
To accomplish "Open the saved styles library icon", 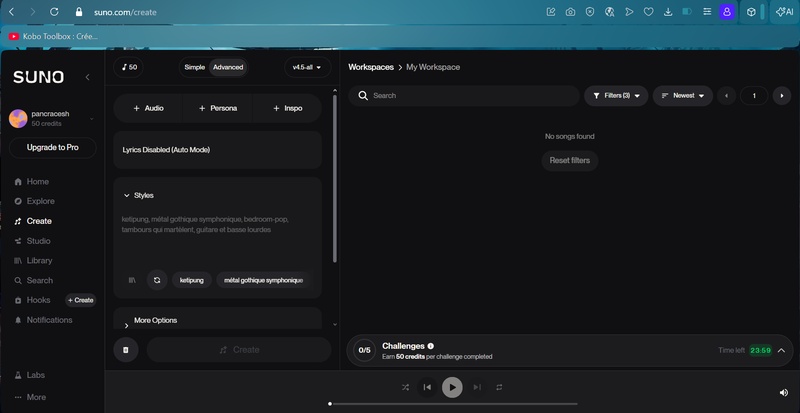I will tap(132, 280).
